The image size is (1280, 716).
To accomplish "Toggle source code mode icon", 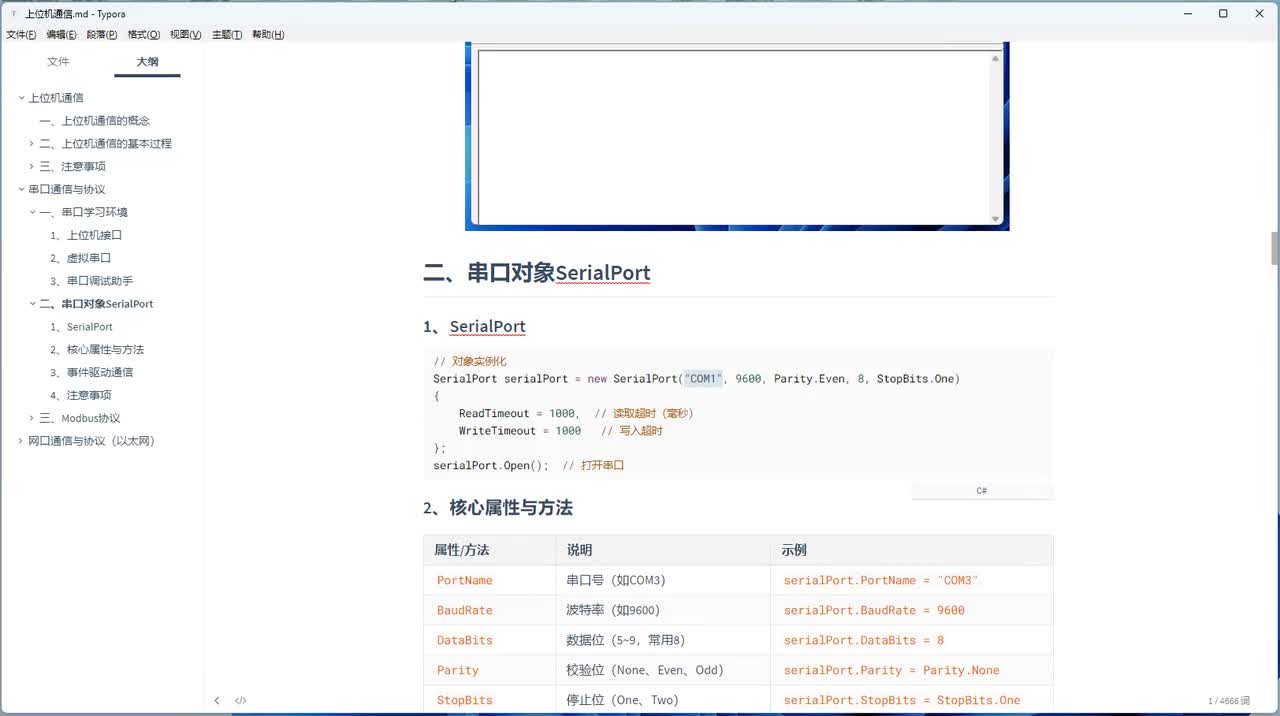I will (241, 701).
